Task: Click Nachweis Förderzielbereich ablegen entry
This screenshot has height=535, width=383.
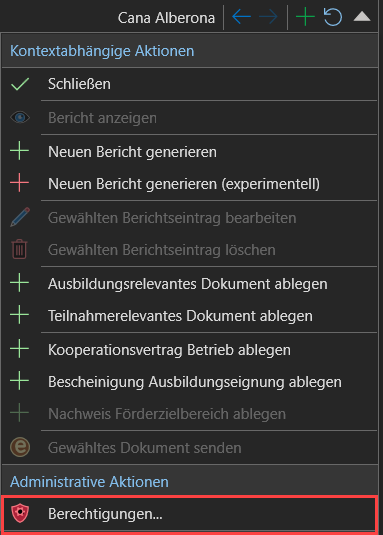Action: (190, 414)
